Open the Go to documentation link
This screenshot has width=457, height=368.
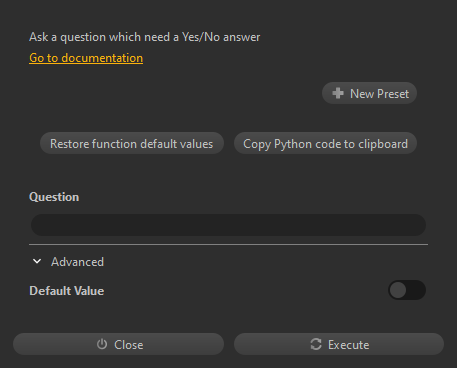(86, 58)
